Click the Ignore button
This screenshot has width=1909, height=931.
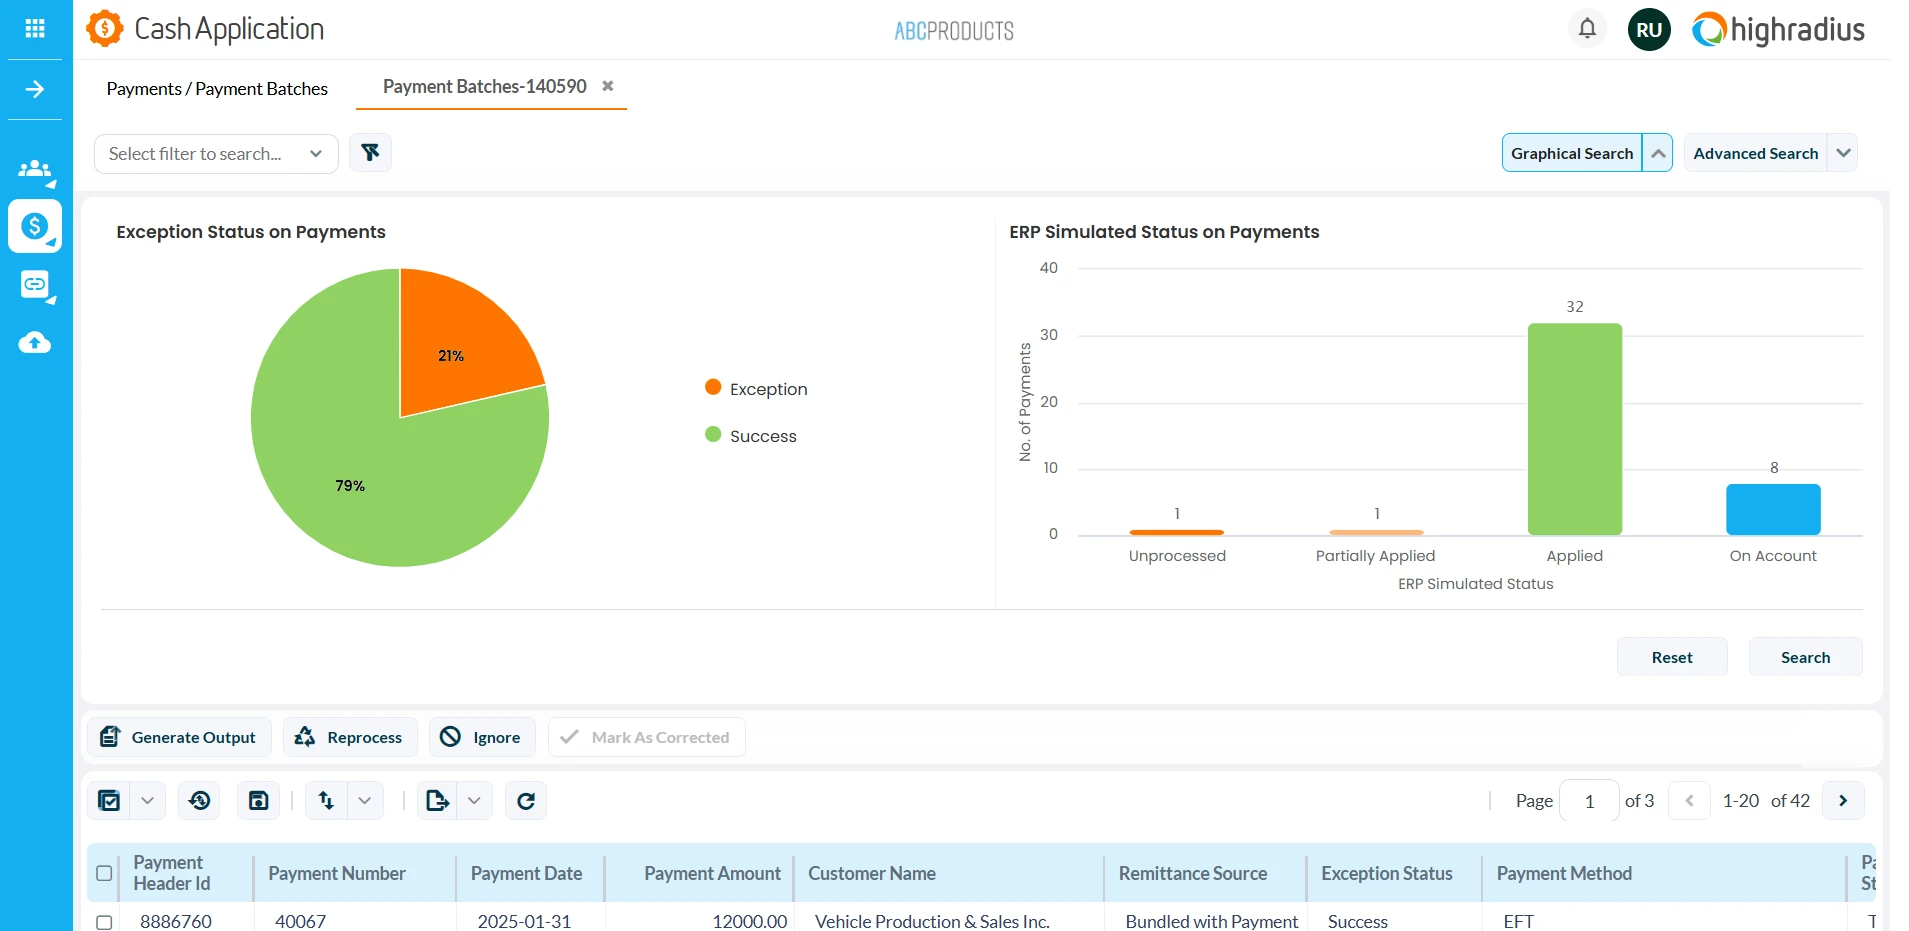coord(482,737)
